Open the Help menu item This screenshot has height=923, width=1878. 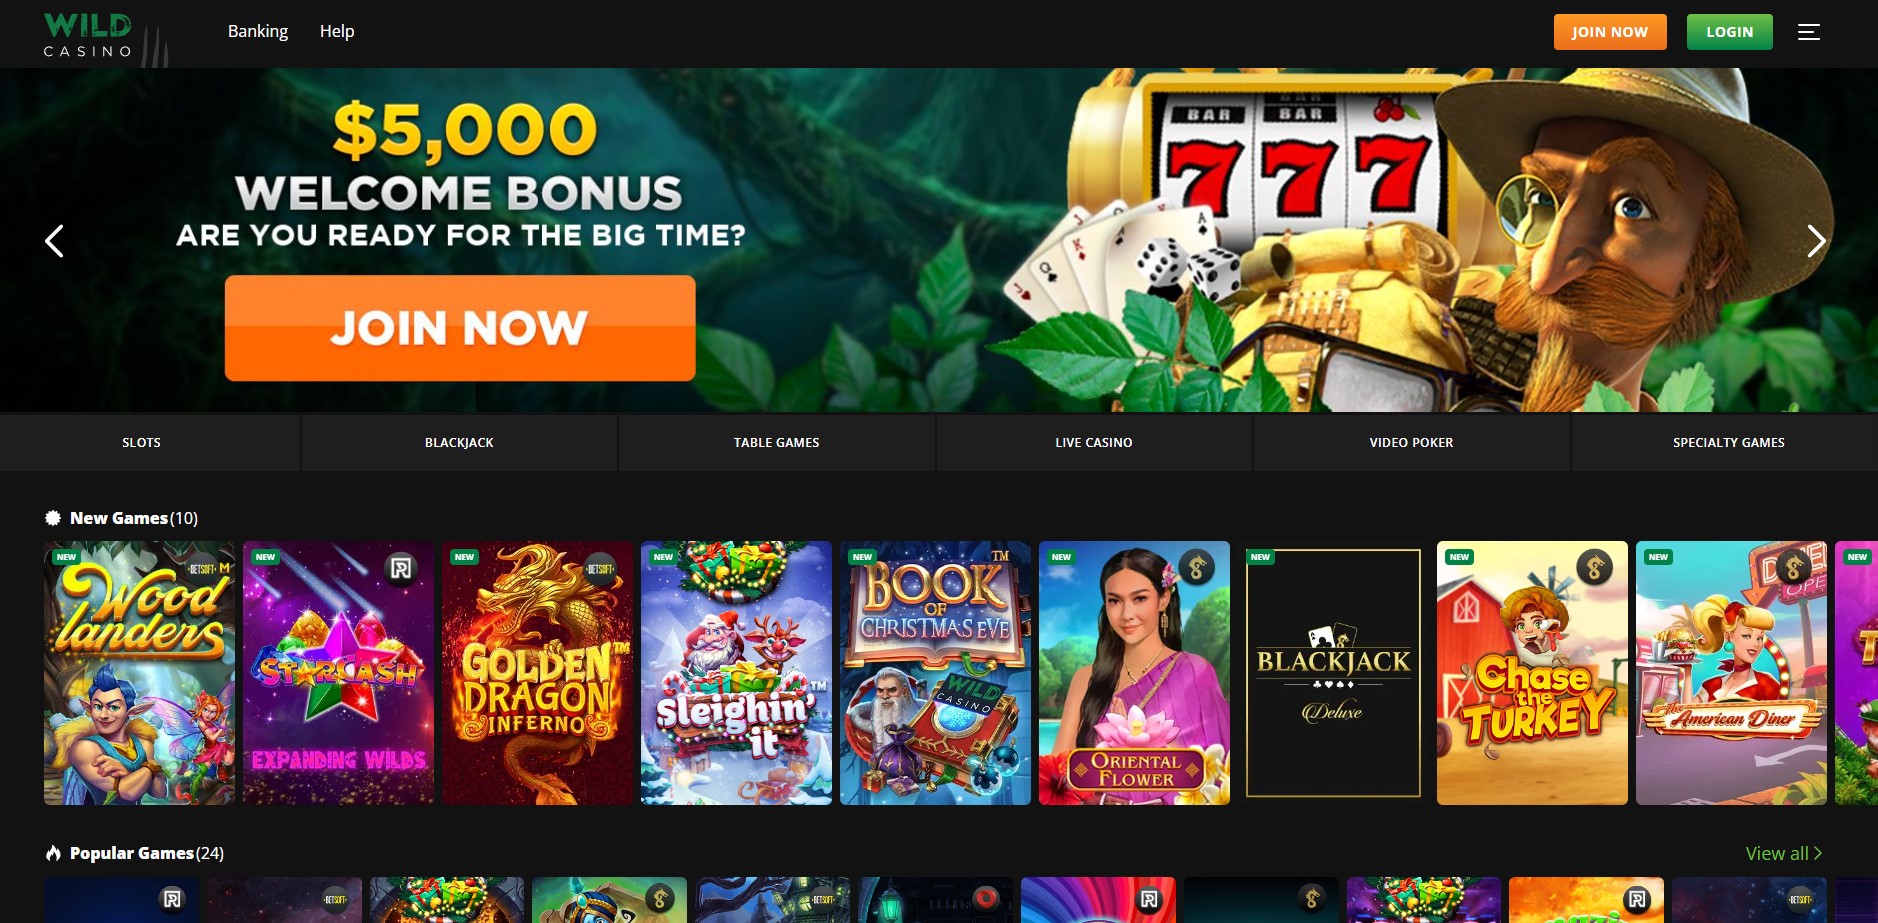coord(337,31)
